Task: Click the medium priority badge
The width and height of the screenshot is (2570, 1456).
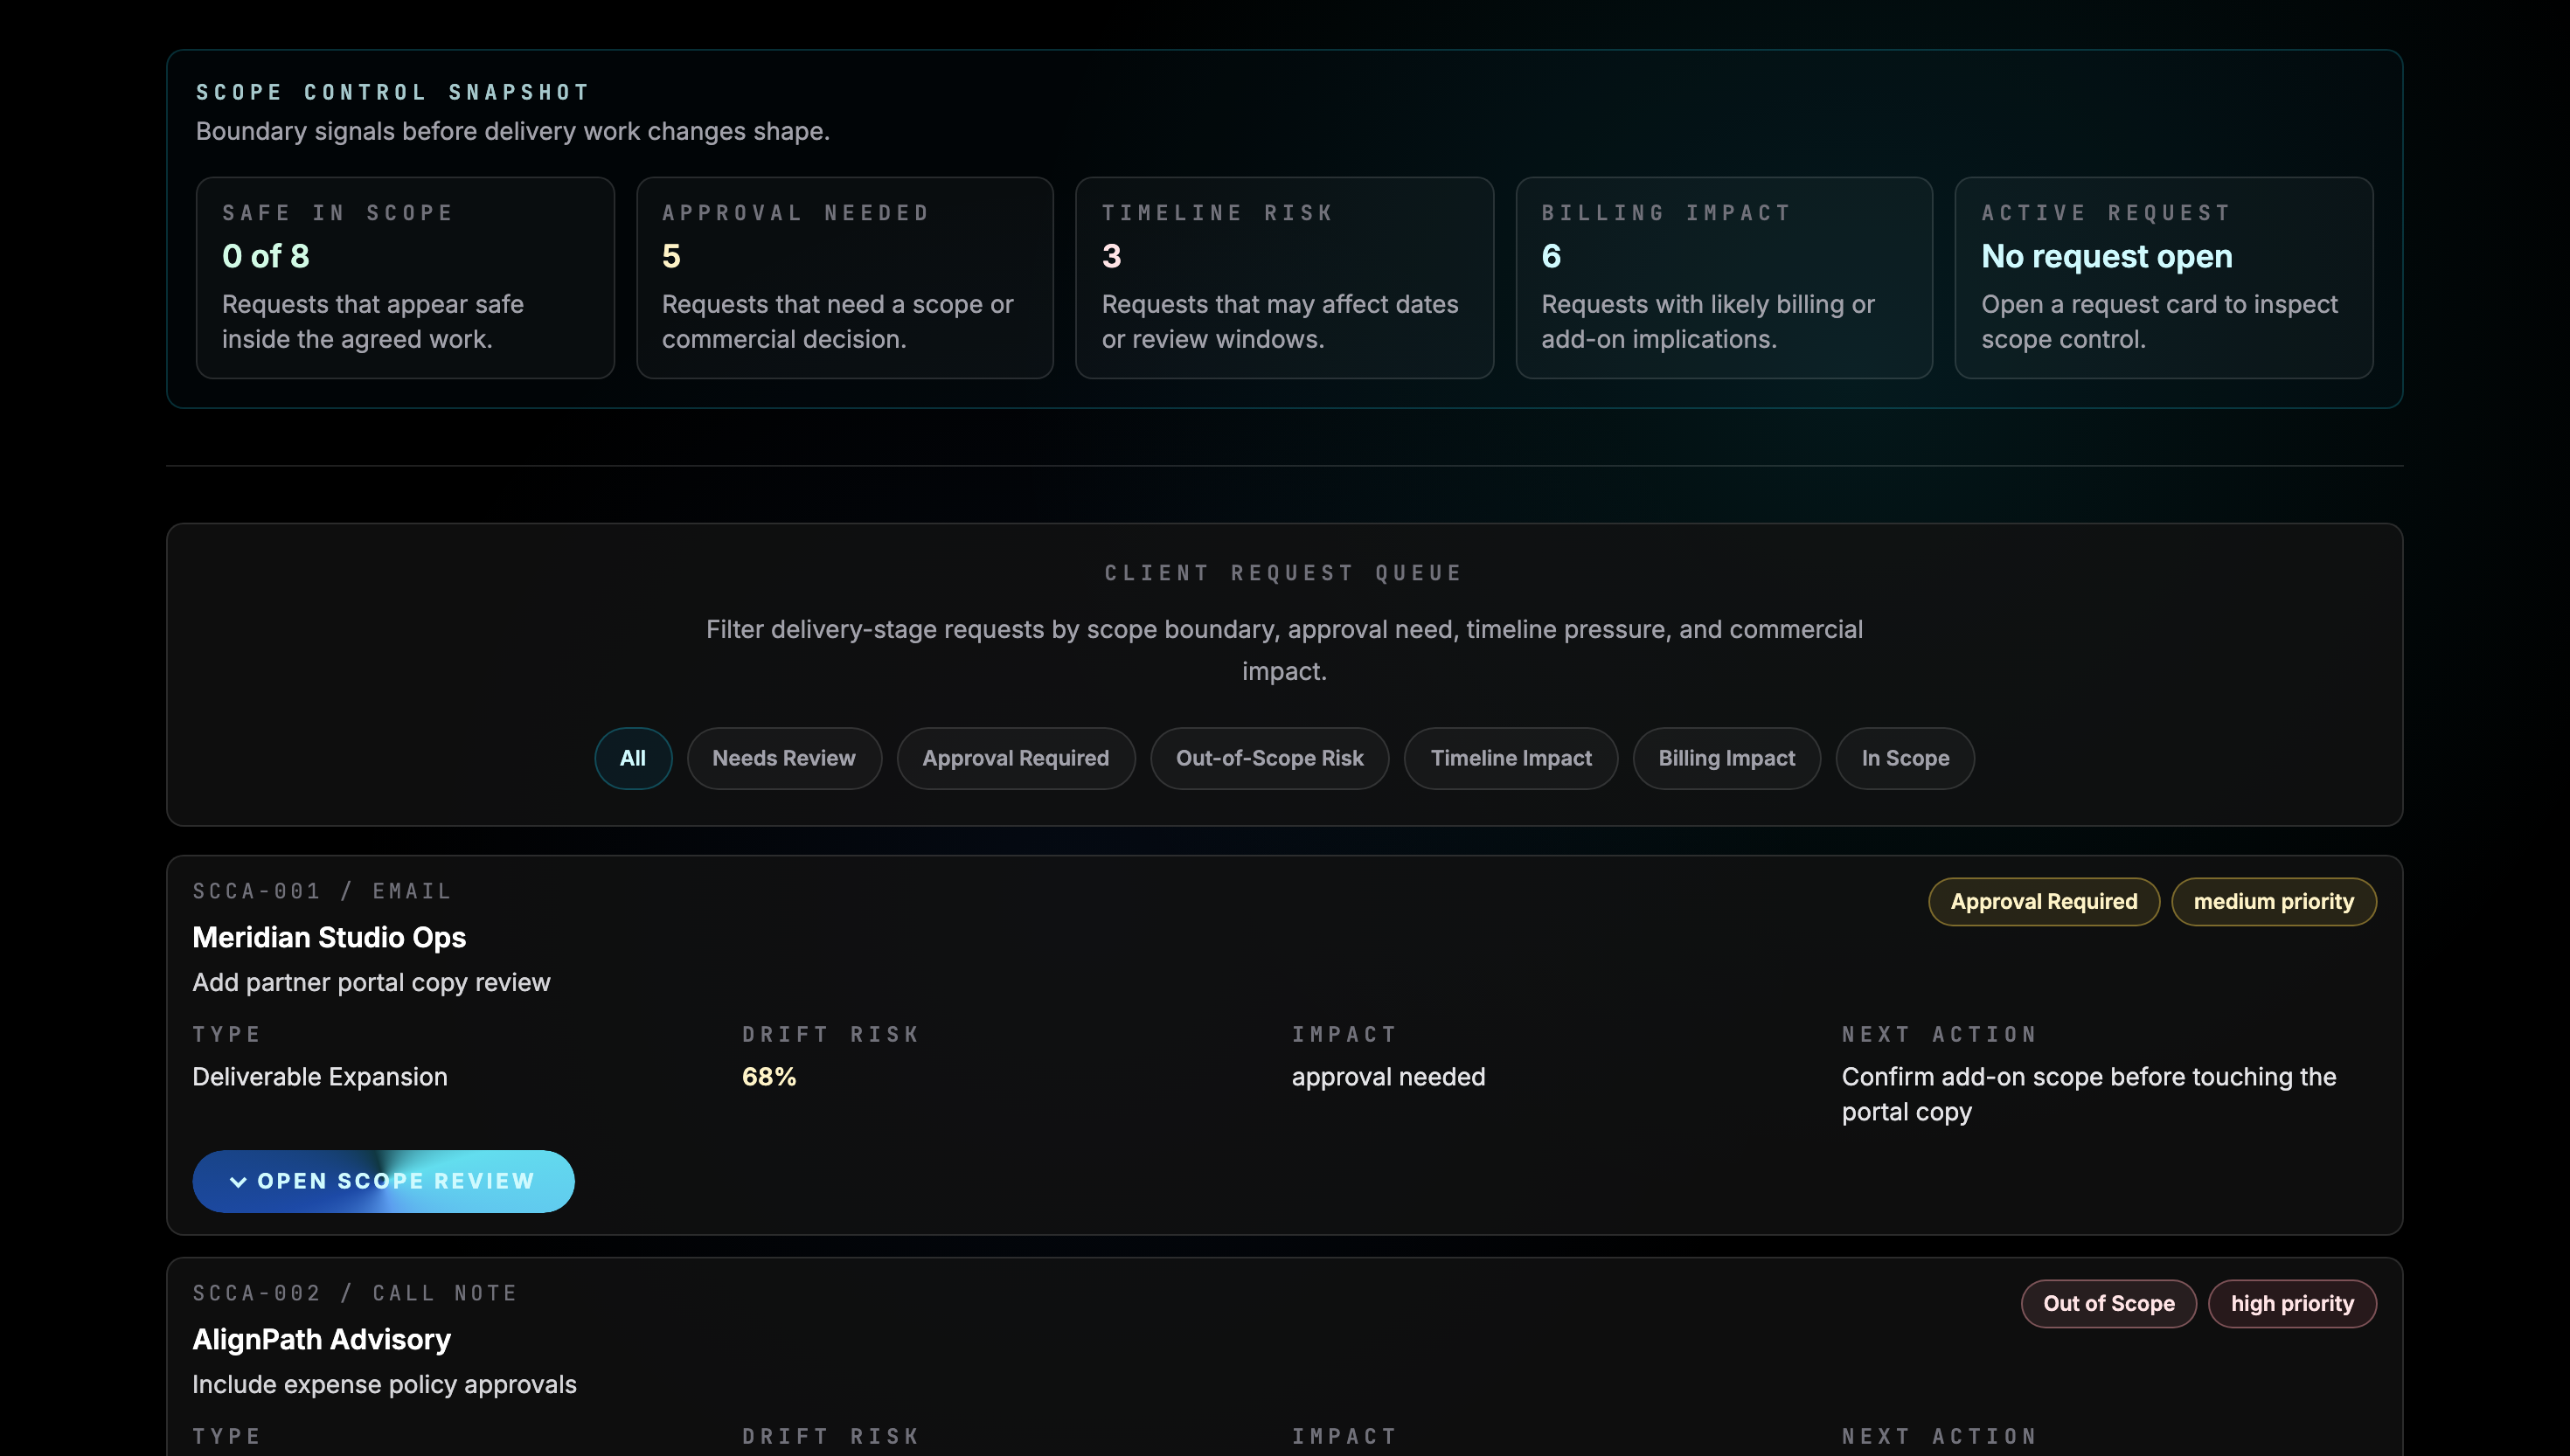Action: click(2274, 902)
